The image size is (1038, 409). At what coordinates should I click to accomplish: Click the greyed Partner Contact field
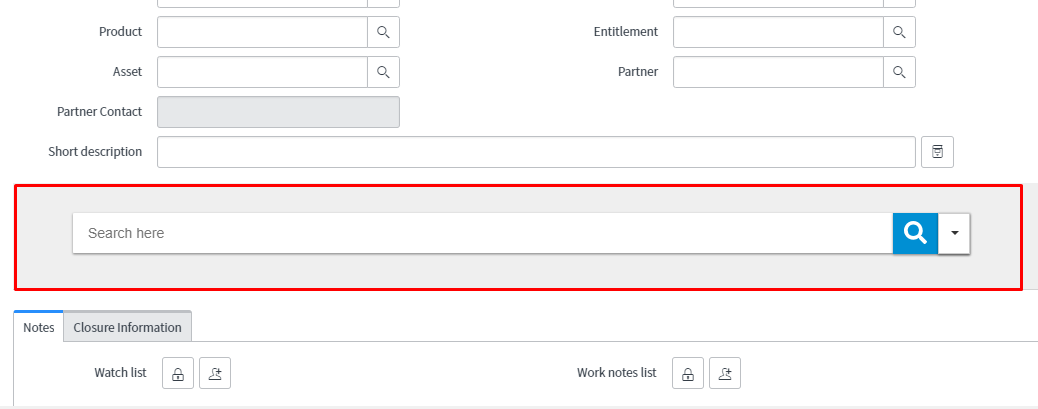[x=278, y=112]
